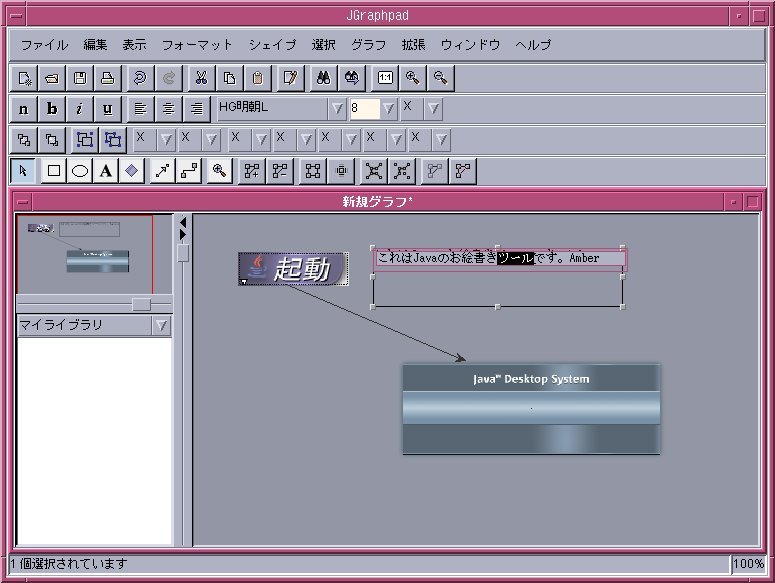This screenshot has width=775, height=583.
Task: Click the tree icon with minus sign
Action: (x=280, y=171)
